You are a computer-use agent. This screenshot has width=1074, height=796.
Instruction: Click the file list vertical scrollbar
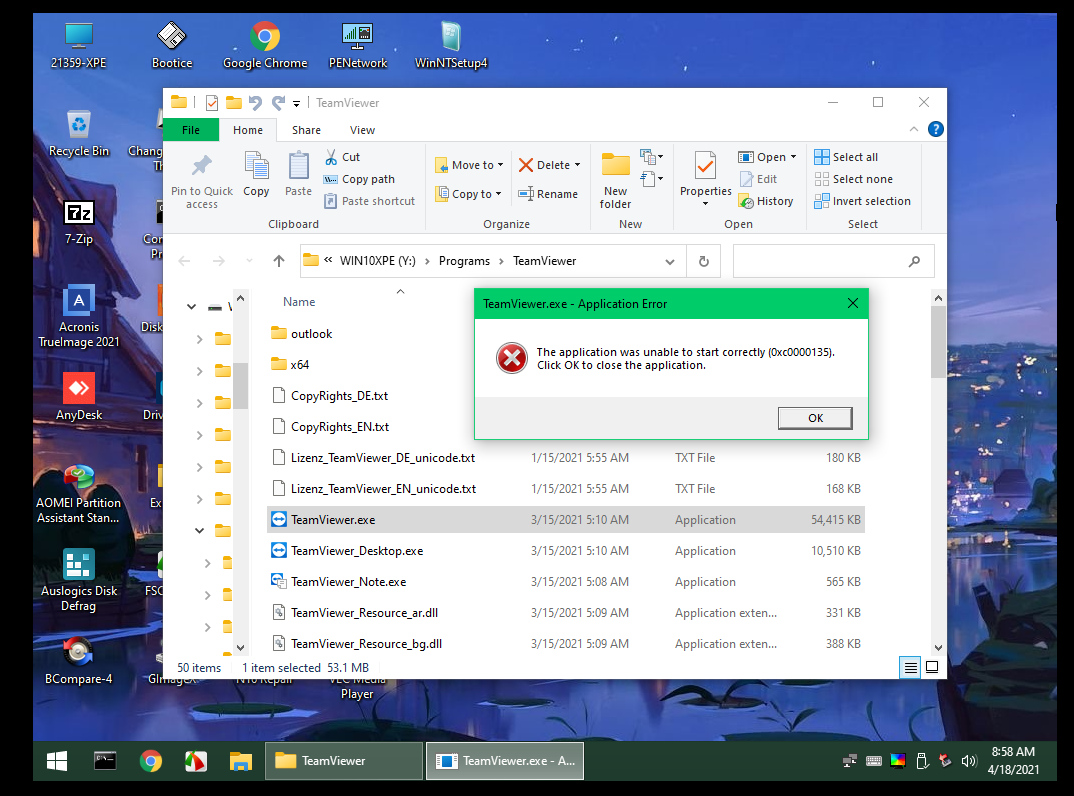[938, 341]
